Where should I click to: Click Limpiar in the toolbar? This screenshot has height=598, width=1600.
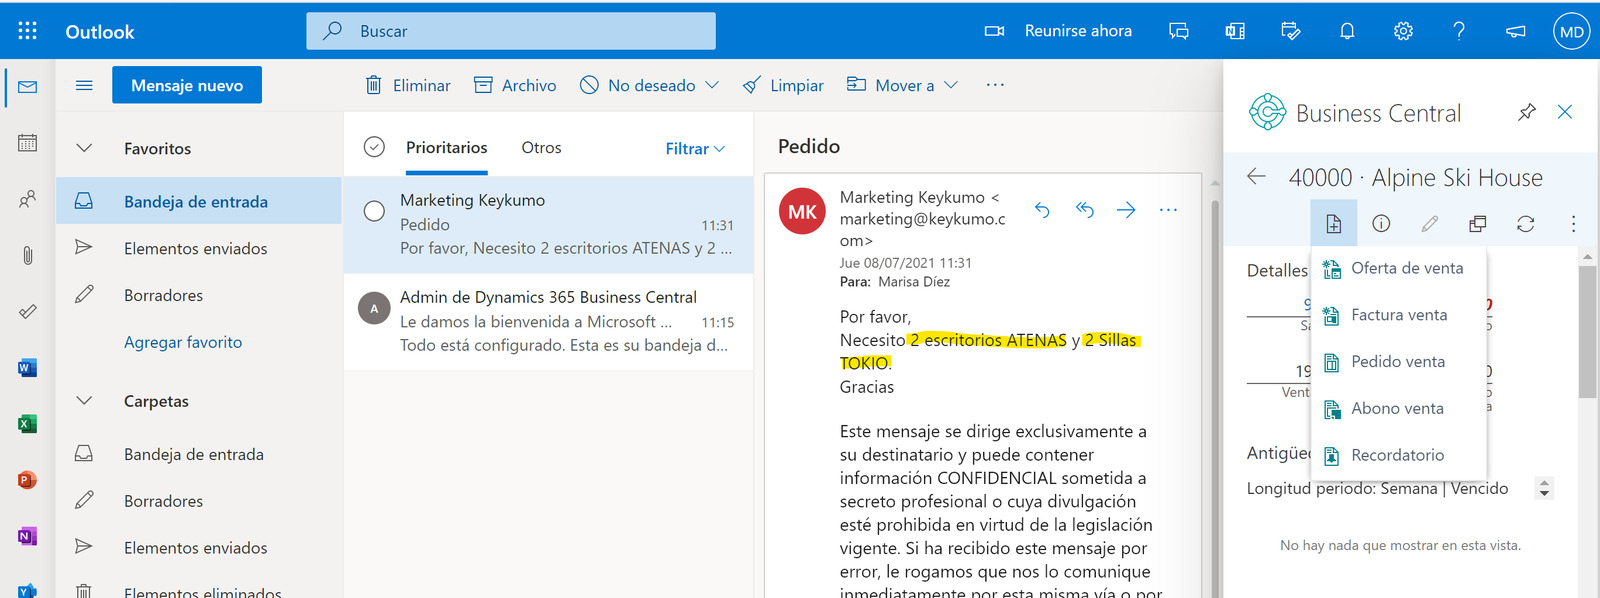[x=783, y=85]
